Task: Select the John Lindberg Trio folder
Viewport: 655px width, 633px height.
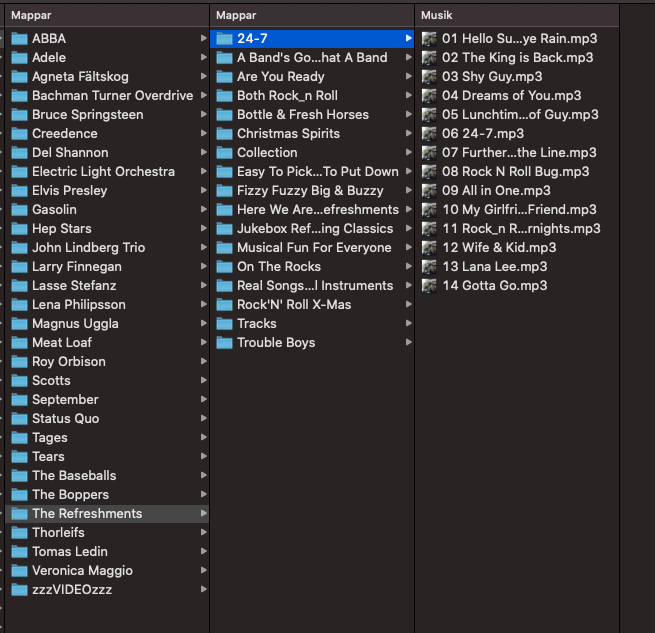Action: pos(107,248)
